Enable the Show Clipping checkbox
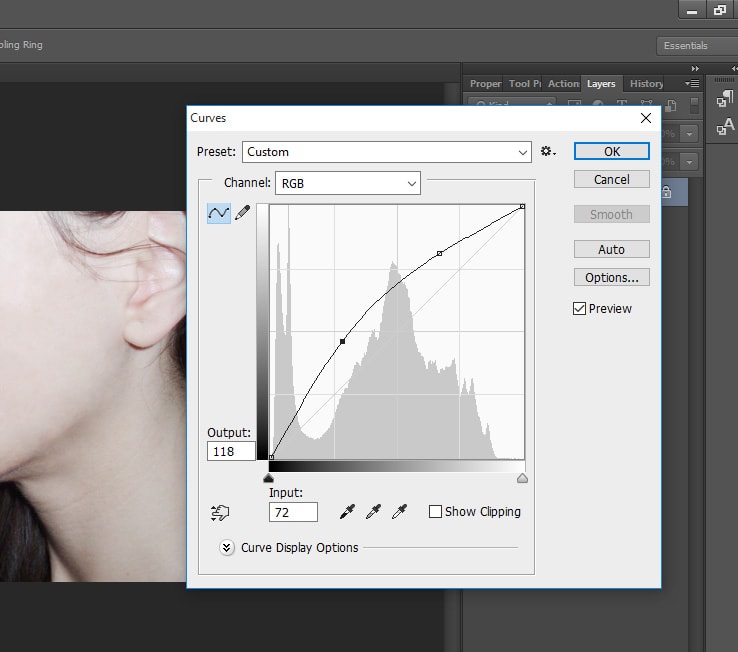The width and height of the screenshot is (738, 652). pyautogui.click(x=435, y=512)
